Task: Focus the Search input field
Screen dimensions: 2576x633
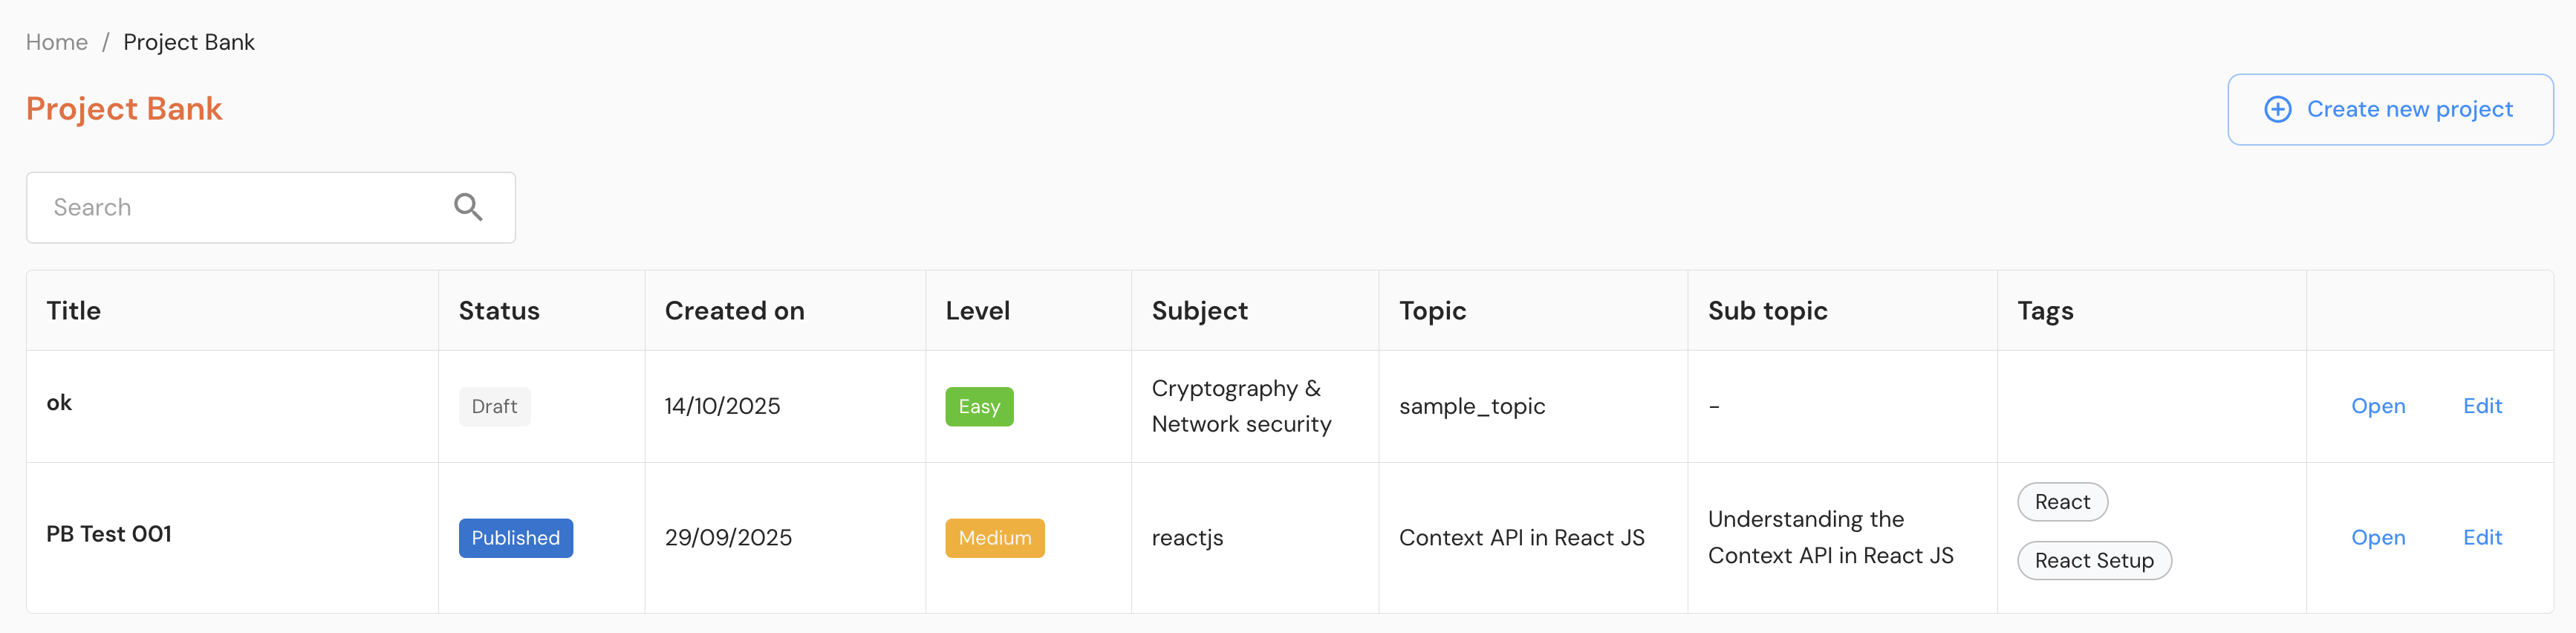Action: tap(240, 207)
